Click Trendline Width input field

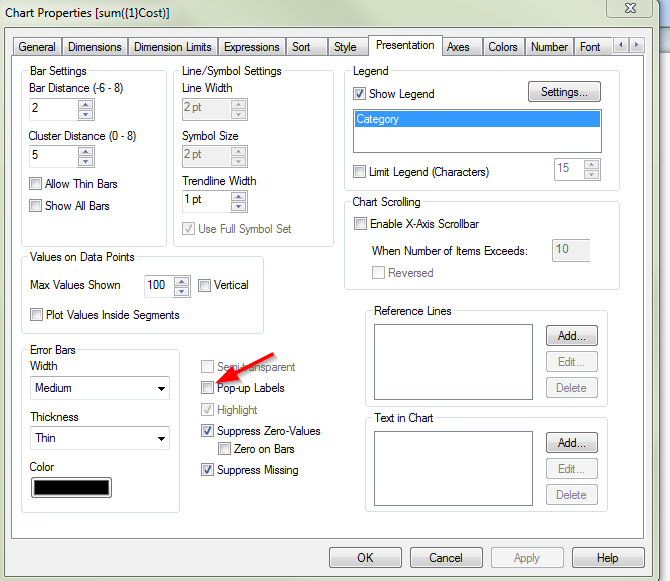[207, 201]
